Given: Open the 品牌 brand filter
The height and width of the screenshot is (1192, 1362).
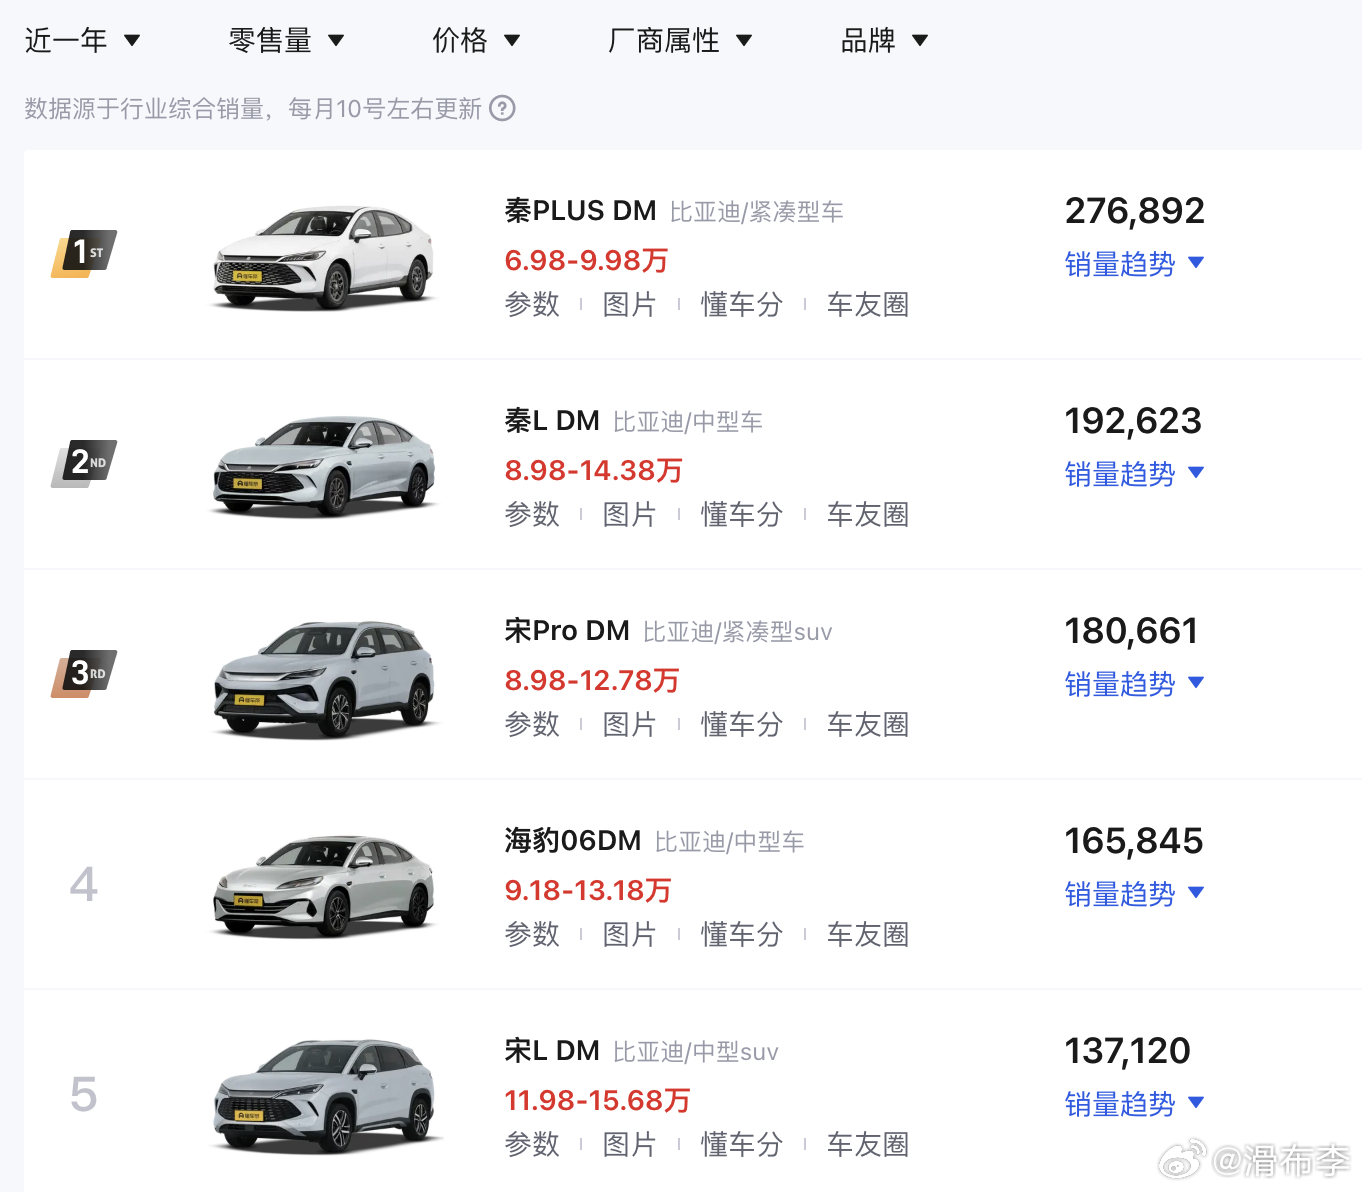Looking at the screenshot, I should click(884, 40).
